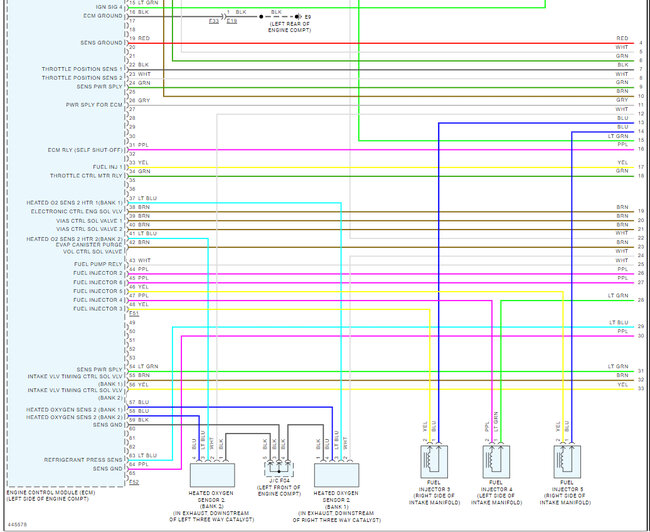Screen dimensions: 650x532
Task: Click ENGINE CONTROL MODULE (ECM) caption
Action: click(51, 493)
